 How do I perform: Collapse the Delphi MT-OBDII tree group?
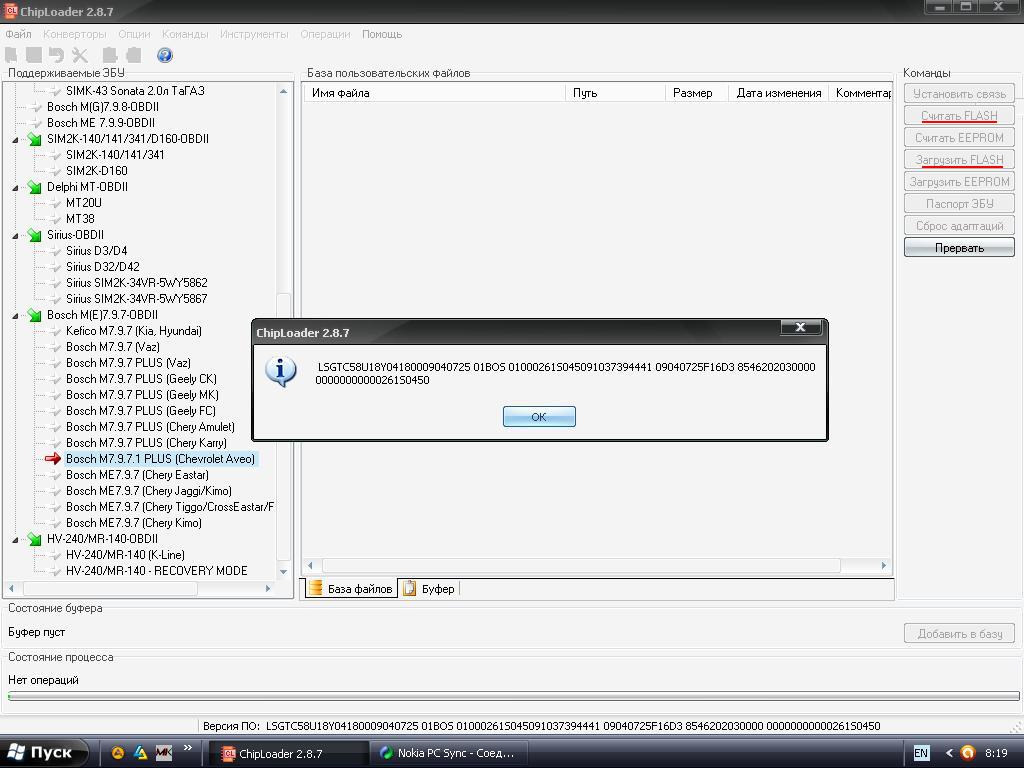pos(15,188)
